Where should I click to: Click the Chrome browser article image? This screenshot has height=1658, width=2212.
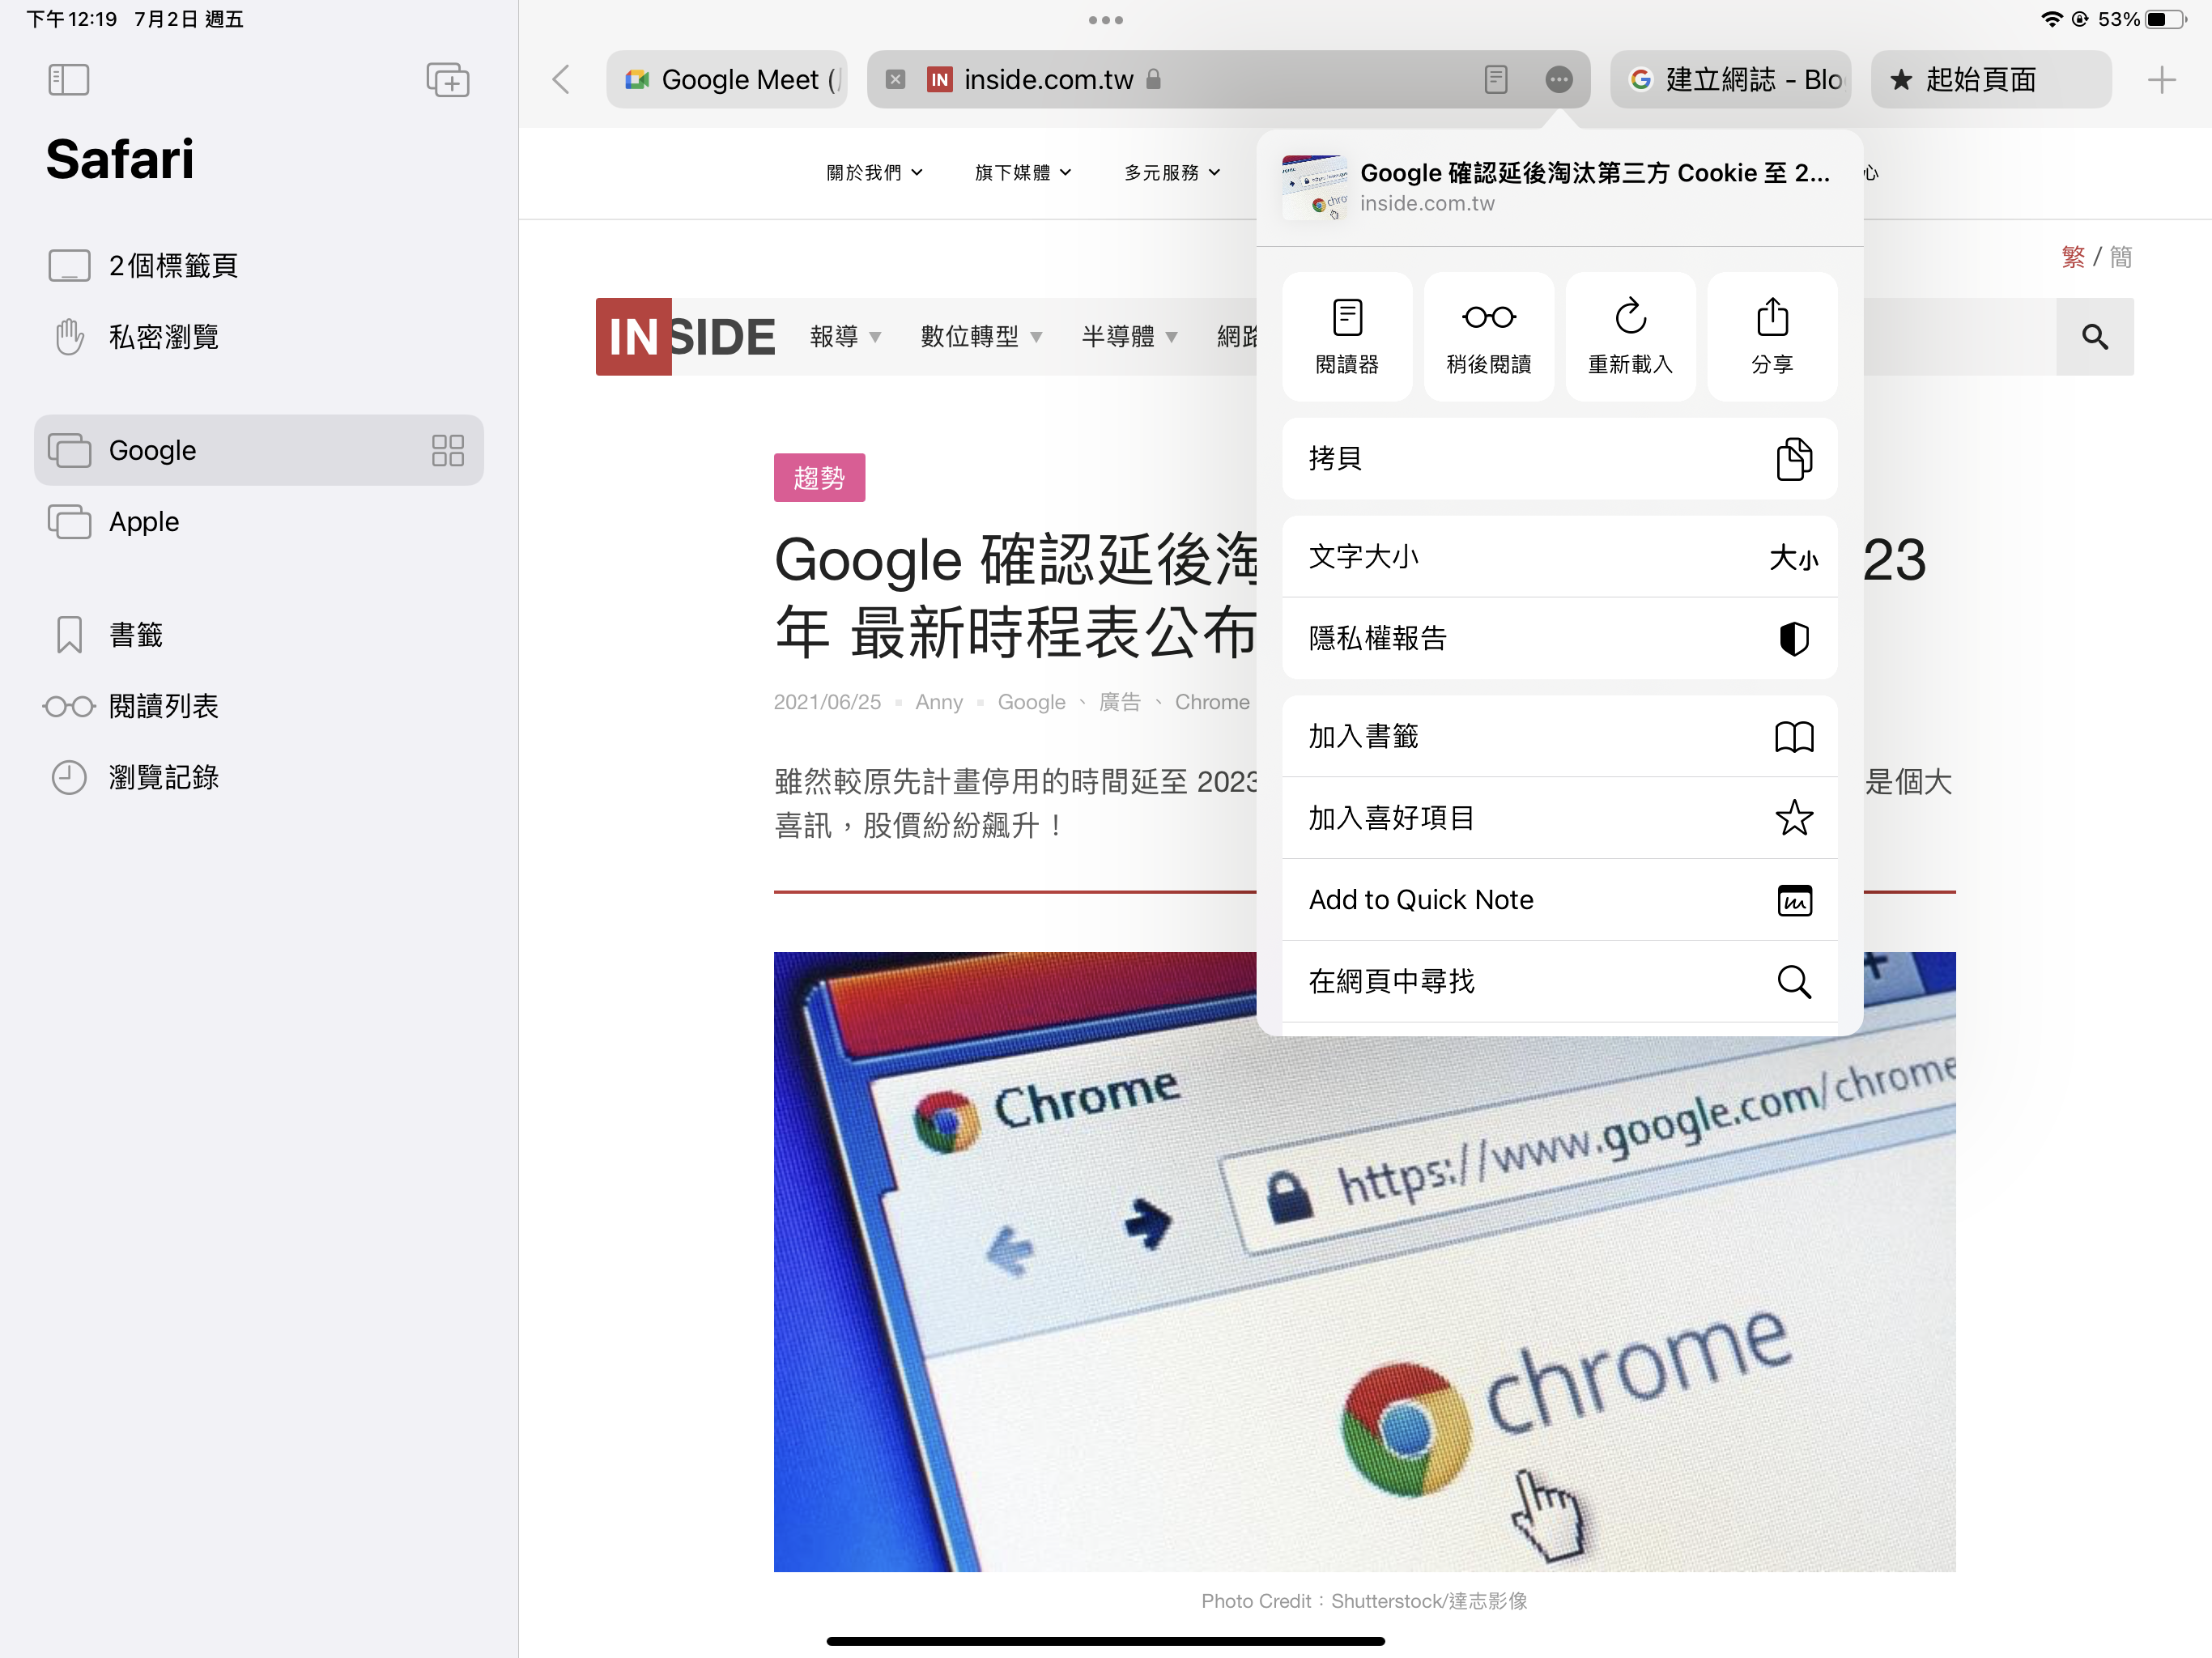click(x=1364, y=1261)
